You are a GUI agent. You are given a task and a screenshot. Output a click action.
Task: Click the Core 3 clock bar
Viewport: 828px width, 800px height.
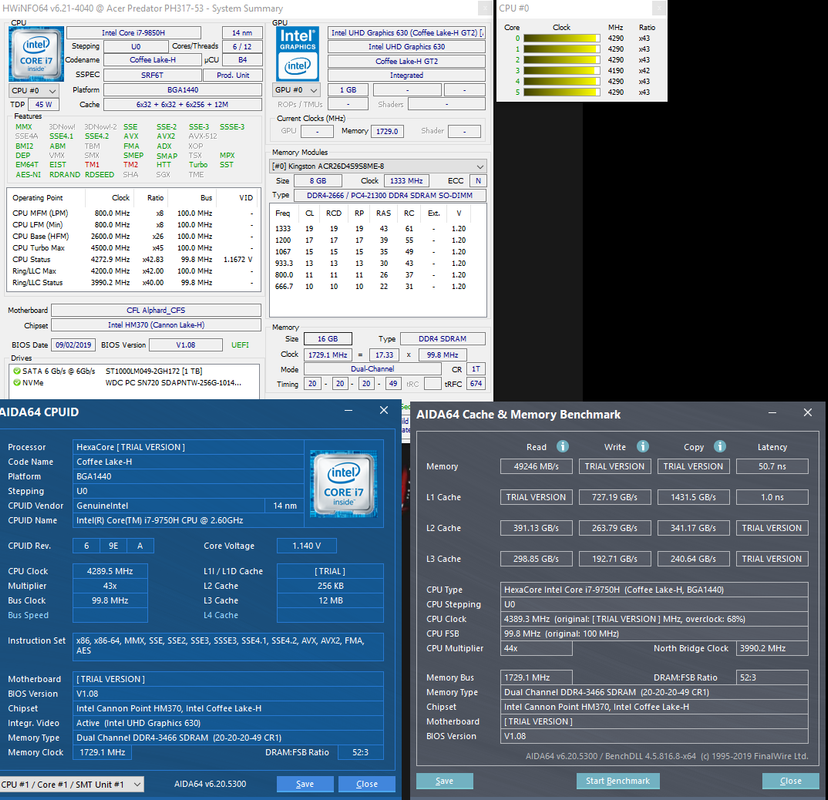(x=562, y=70)
